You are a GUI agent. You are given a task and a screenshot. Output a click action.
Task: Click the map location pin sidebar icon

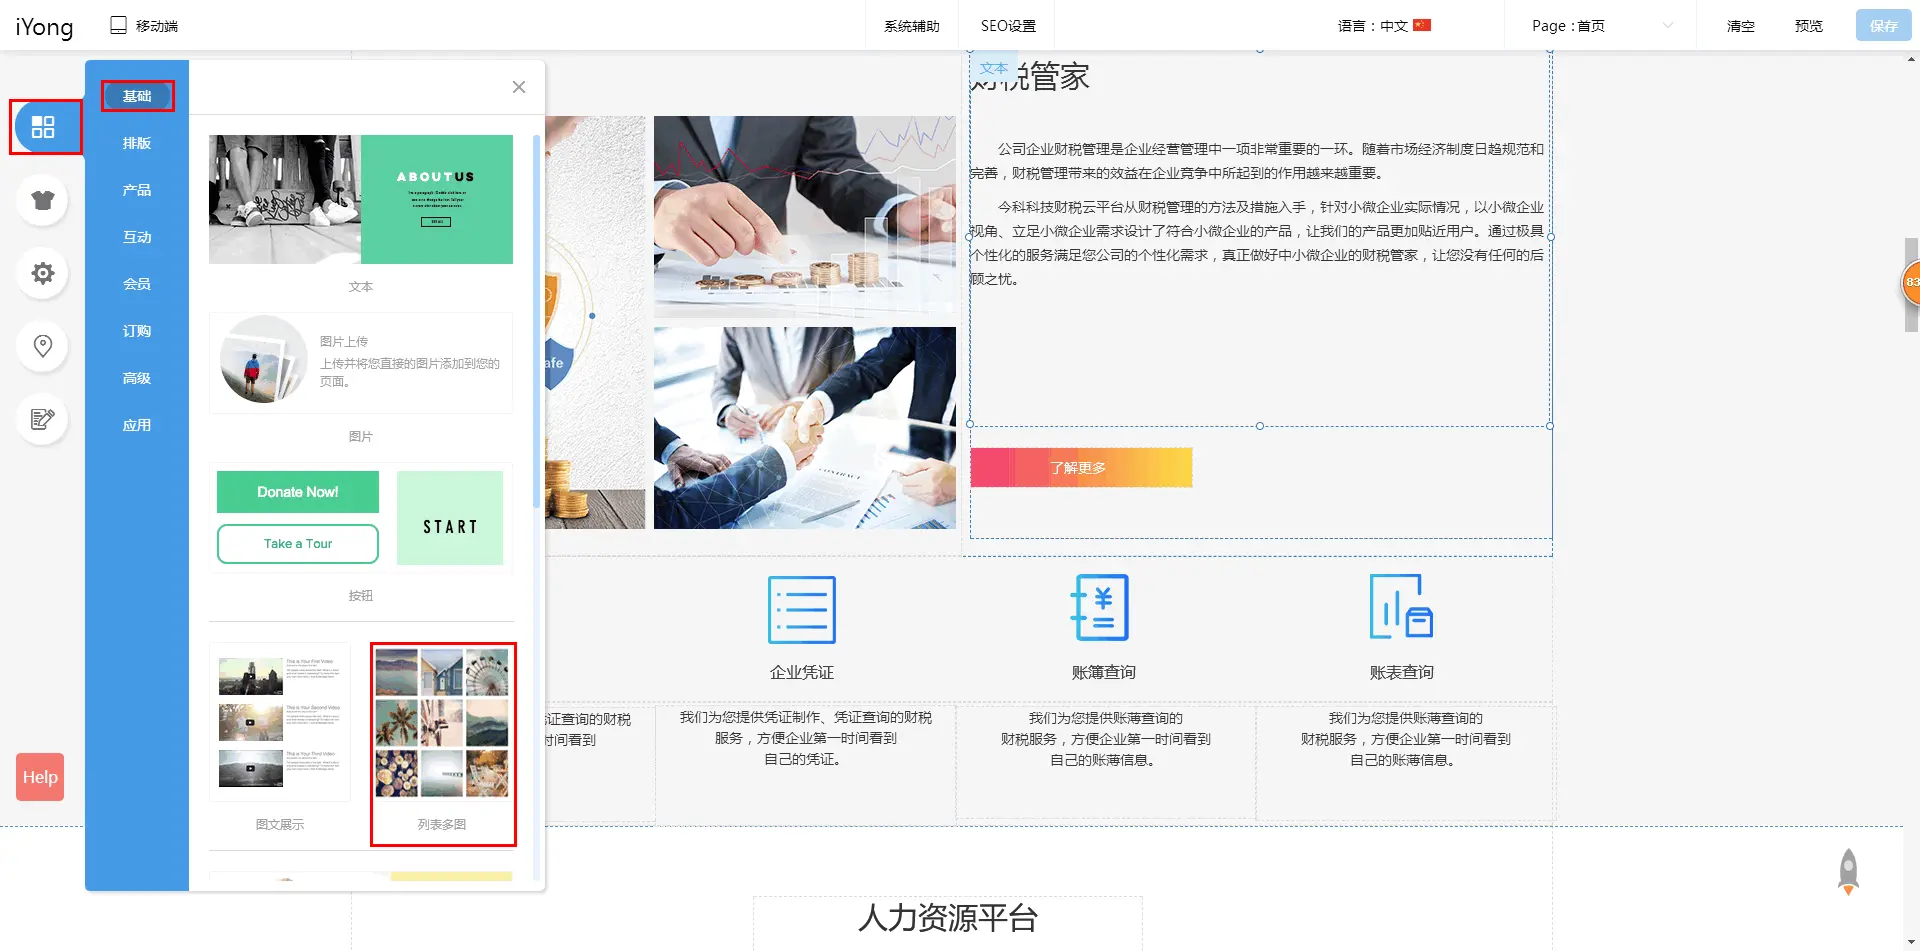42,346
